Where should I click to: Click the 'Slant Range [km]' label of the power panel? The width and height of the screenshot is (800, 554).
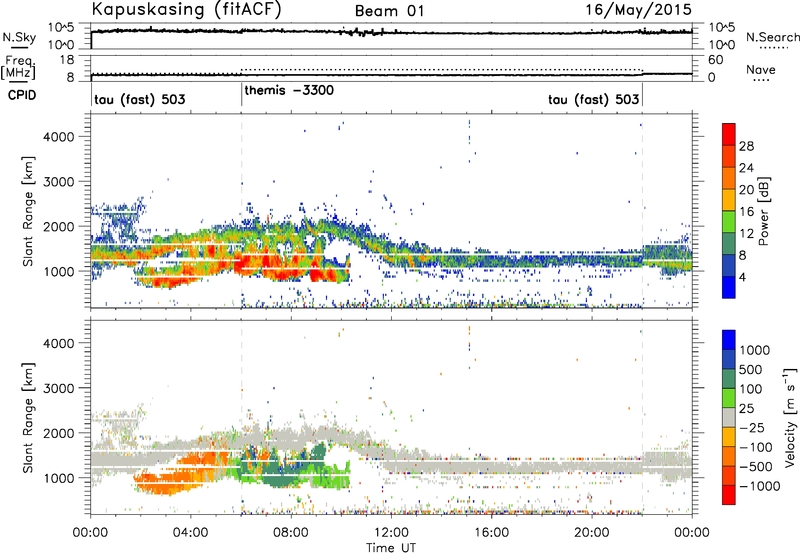28,211
